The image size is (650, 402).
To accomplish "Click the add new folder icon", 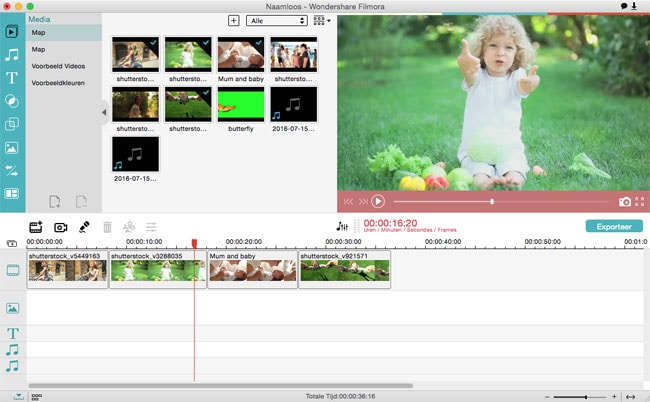I will (x=55, y=202).
